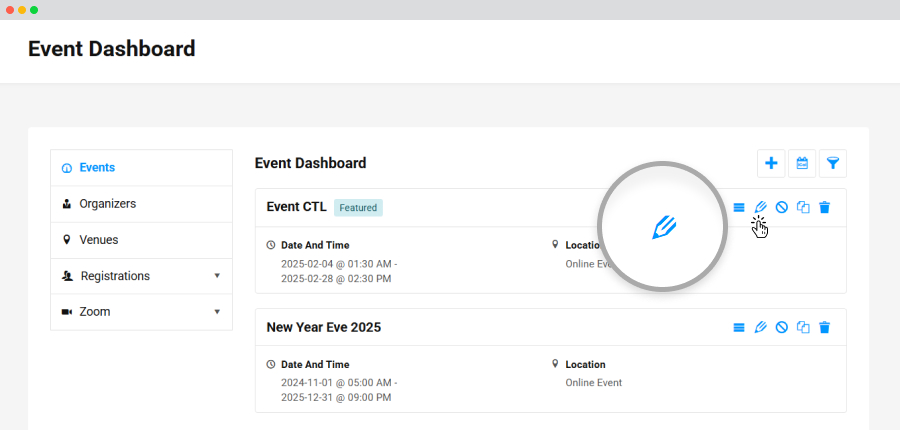Duplicate New Year Eve 2025 event
The height and width of the screenshot is (430, 900).
click(804, 327)
